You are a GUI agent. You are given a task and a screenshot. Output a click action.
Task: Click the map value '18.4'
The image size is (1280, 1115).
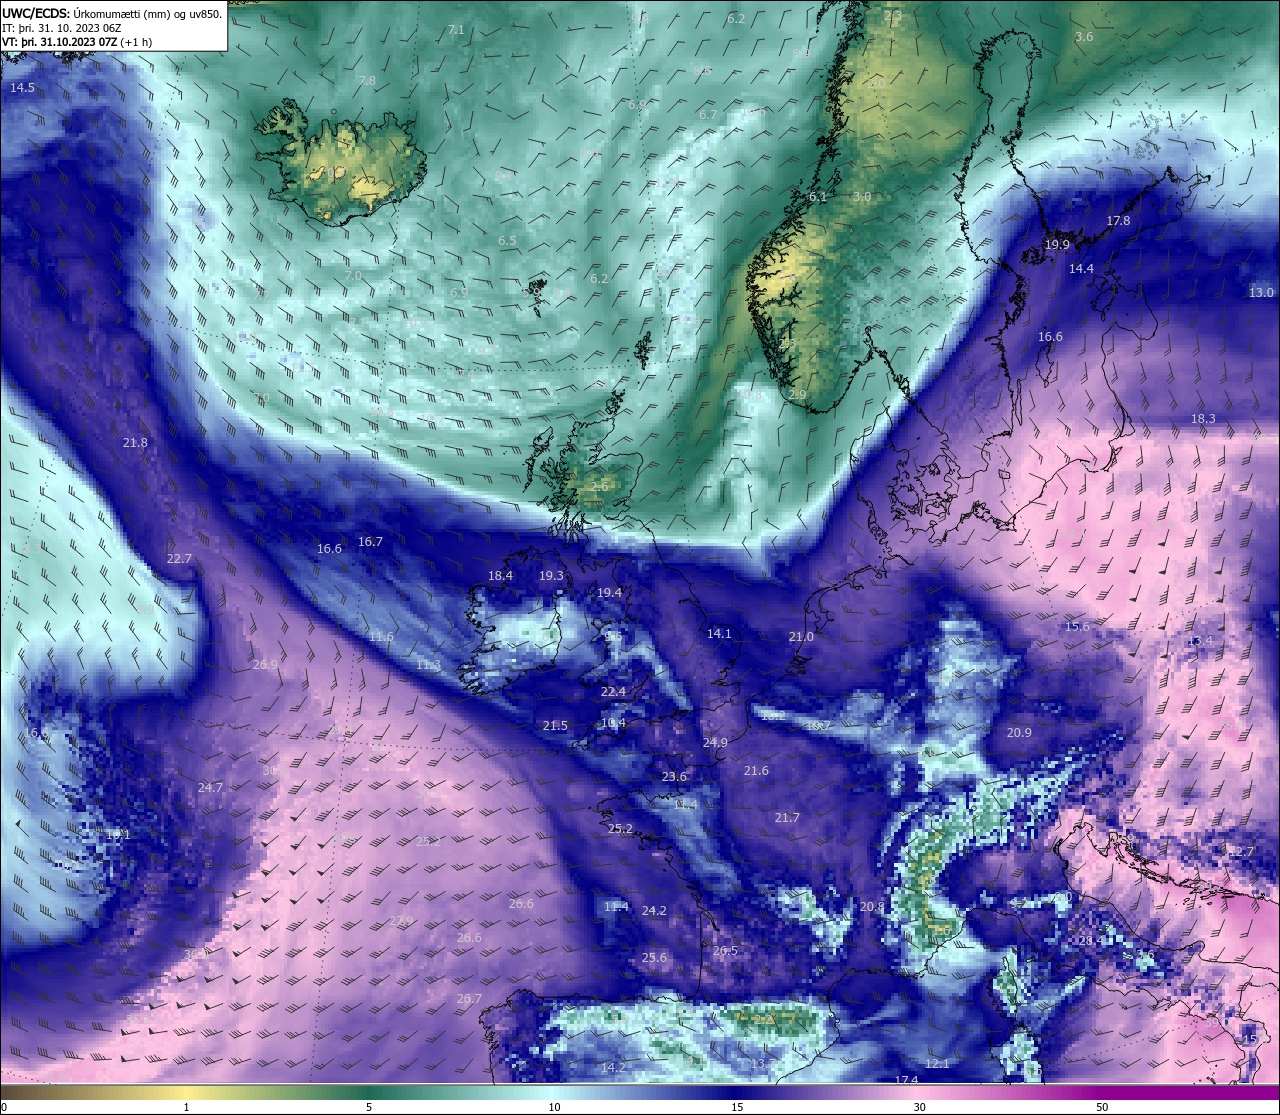[500, 576]
